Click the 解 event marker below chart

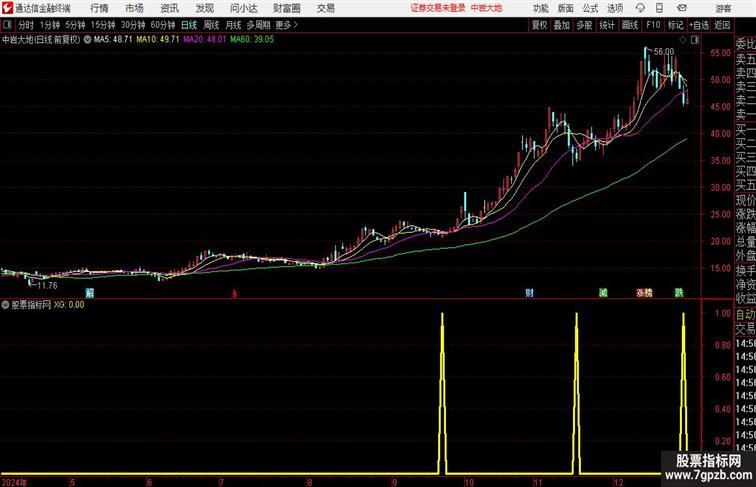[90, 293]
